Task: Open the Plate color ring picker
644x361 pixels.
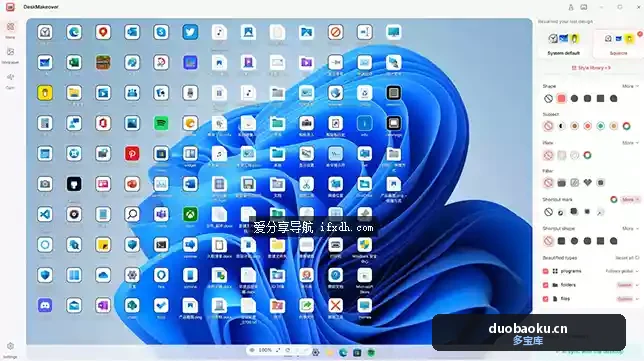Action: (587, 155)
